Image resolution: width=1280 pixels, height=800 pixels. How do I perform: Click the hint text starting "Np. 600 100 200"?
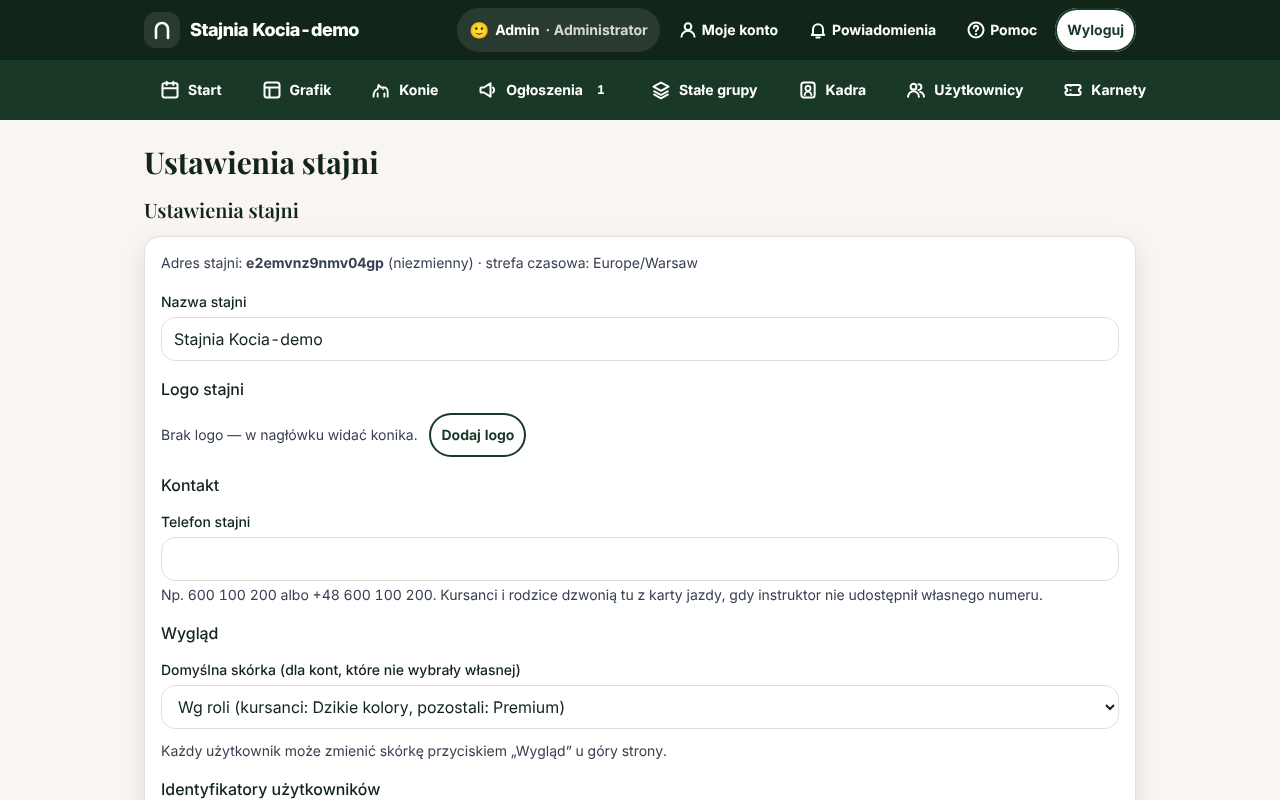click(x=602, y=595)
